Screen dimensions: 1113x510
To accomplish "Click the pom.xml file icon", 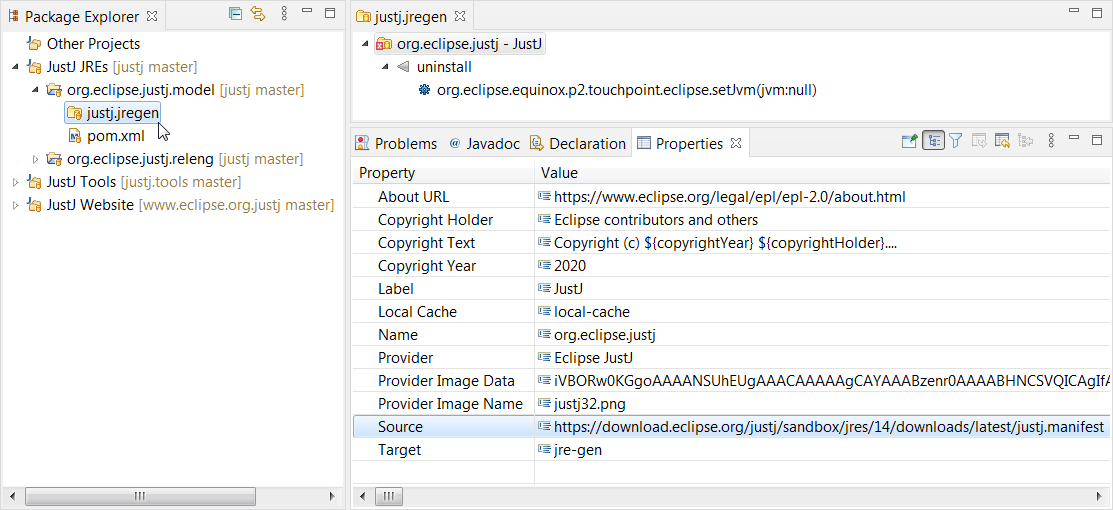I will pos(75,136).
